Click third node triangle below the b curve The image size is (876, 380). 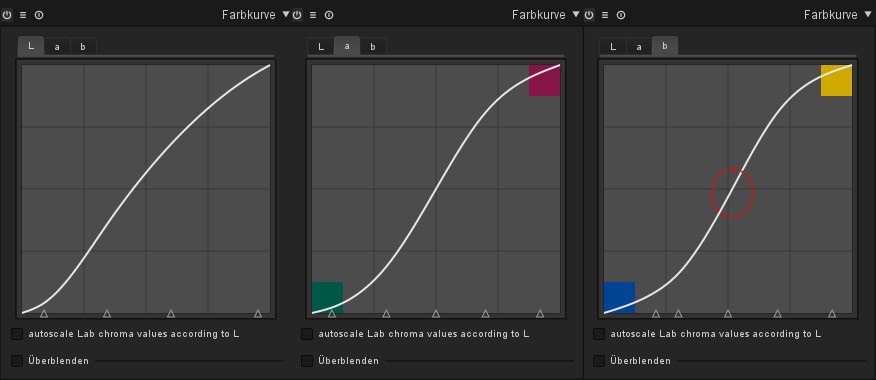(x=728, y=314)
